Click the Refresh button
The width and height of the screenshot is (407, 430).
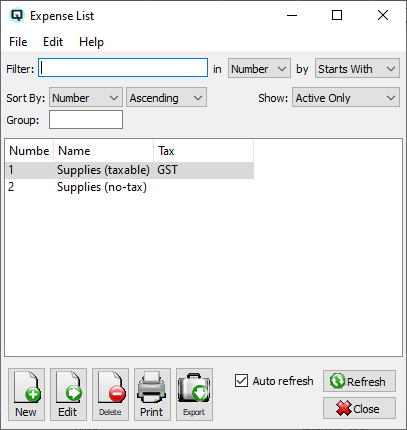[359, 381]
